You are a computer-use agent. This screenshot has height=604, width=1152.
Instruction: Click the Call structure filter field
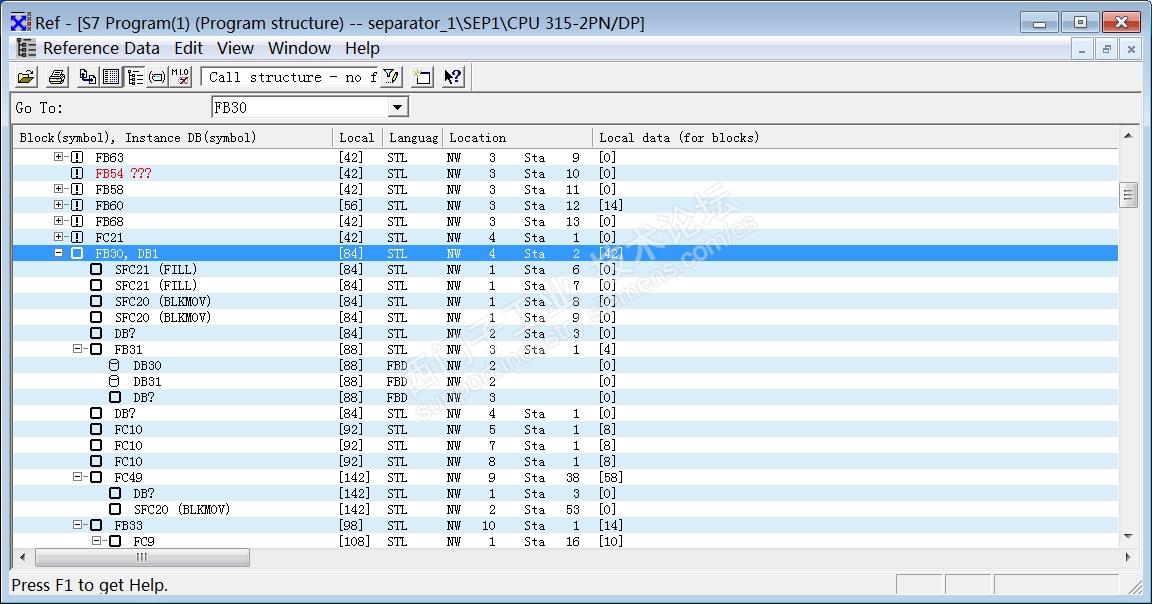click(x=292, y=76)
